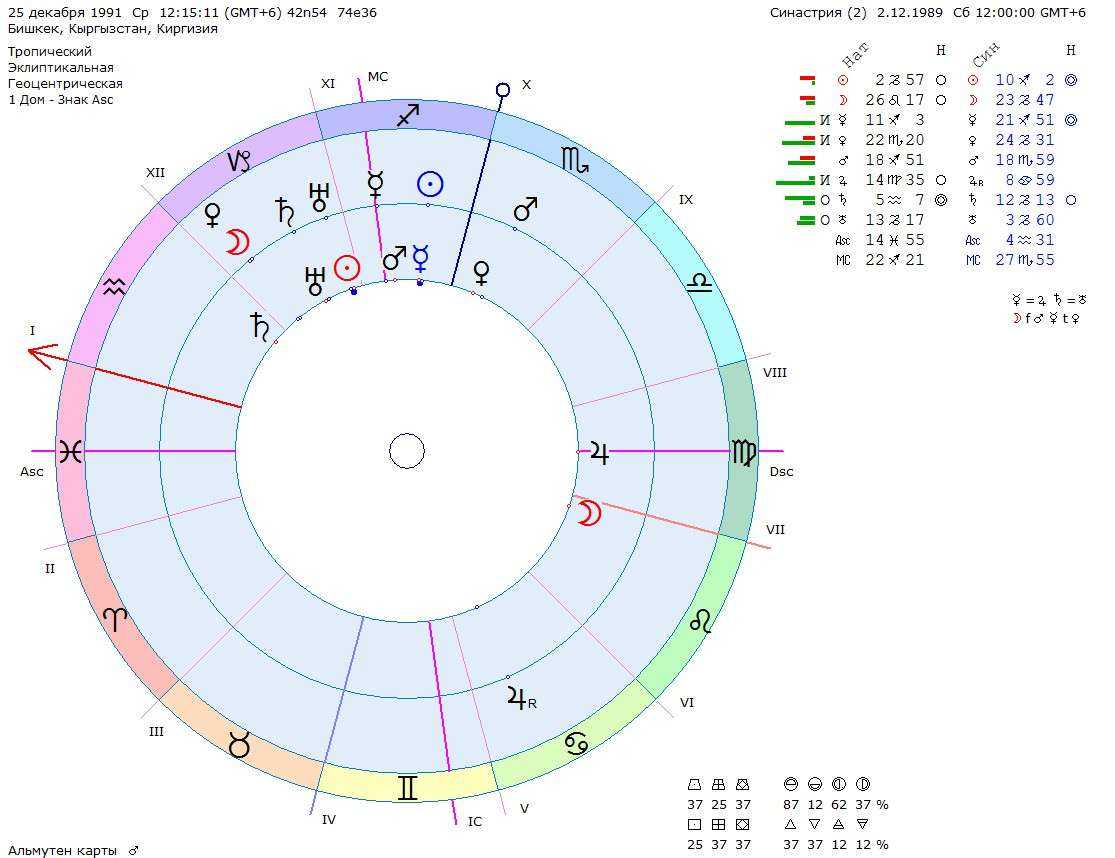Click the small circle at the chart center
Screen dimensions: 1115x858
pyautogui.click(x=407, y=451)
